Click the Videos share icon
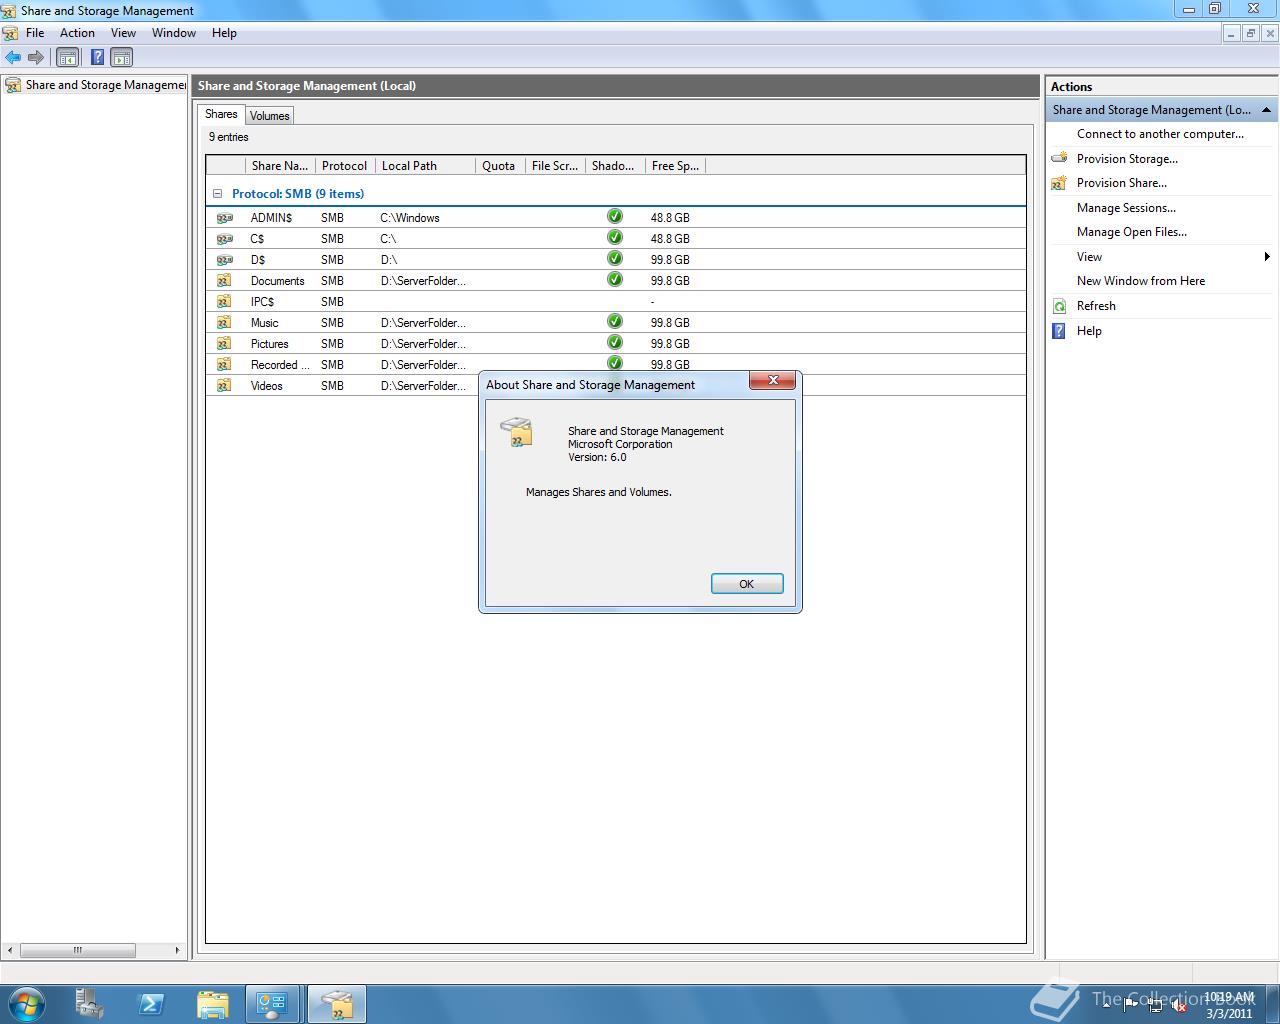1280x1024 pixels. pyautogui.click(x=224, y=385)
